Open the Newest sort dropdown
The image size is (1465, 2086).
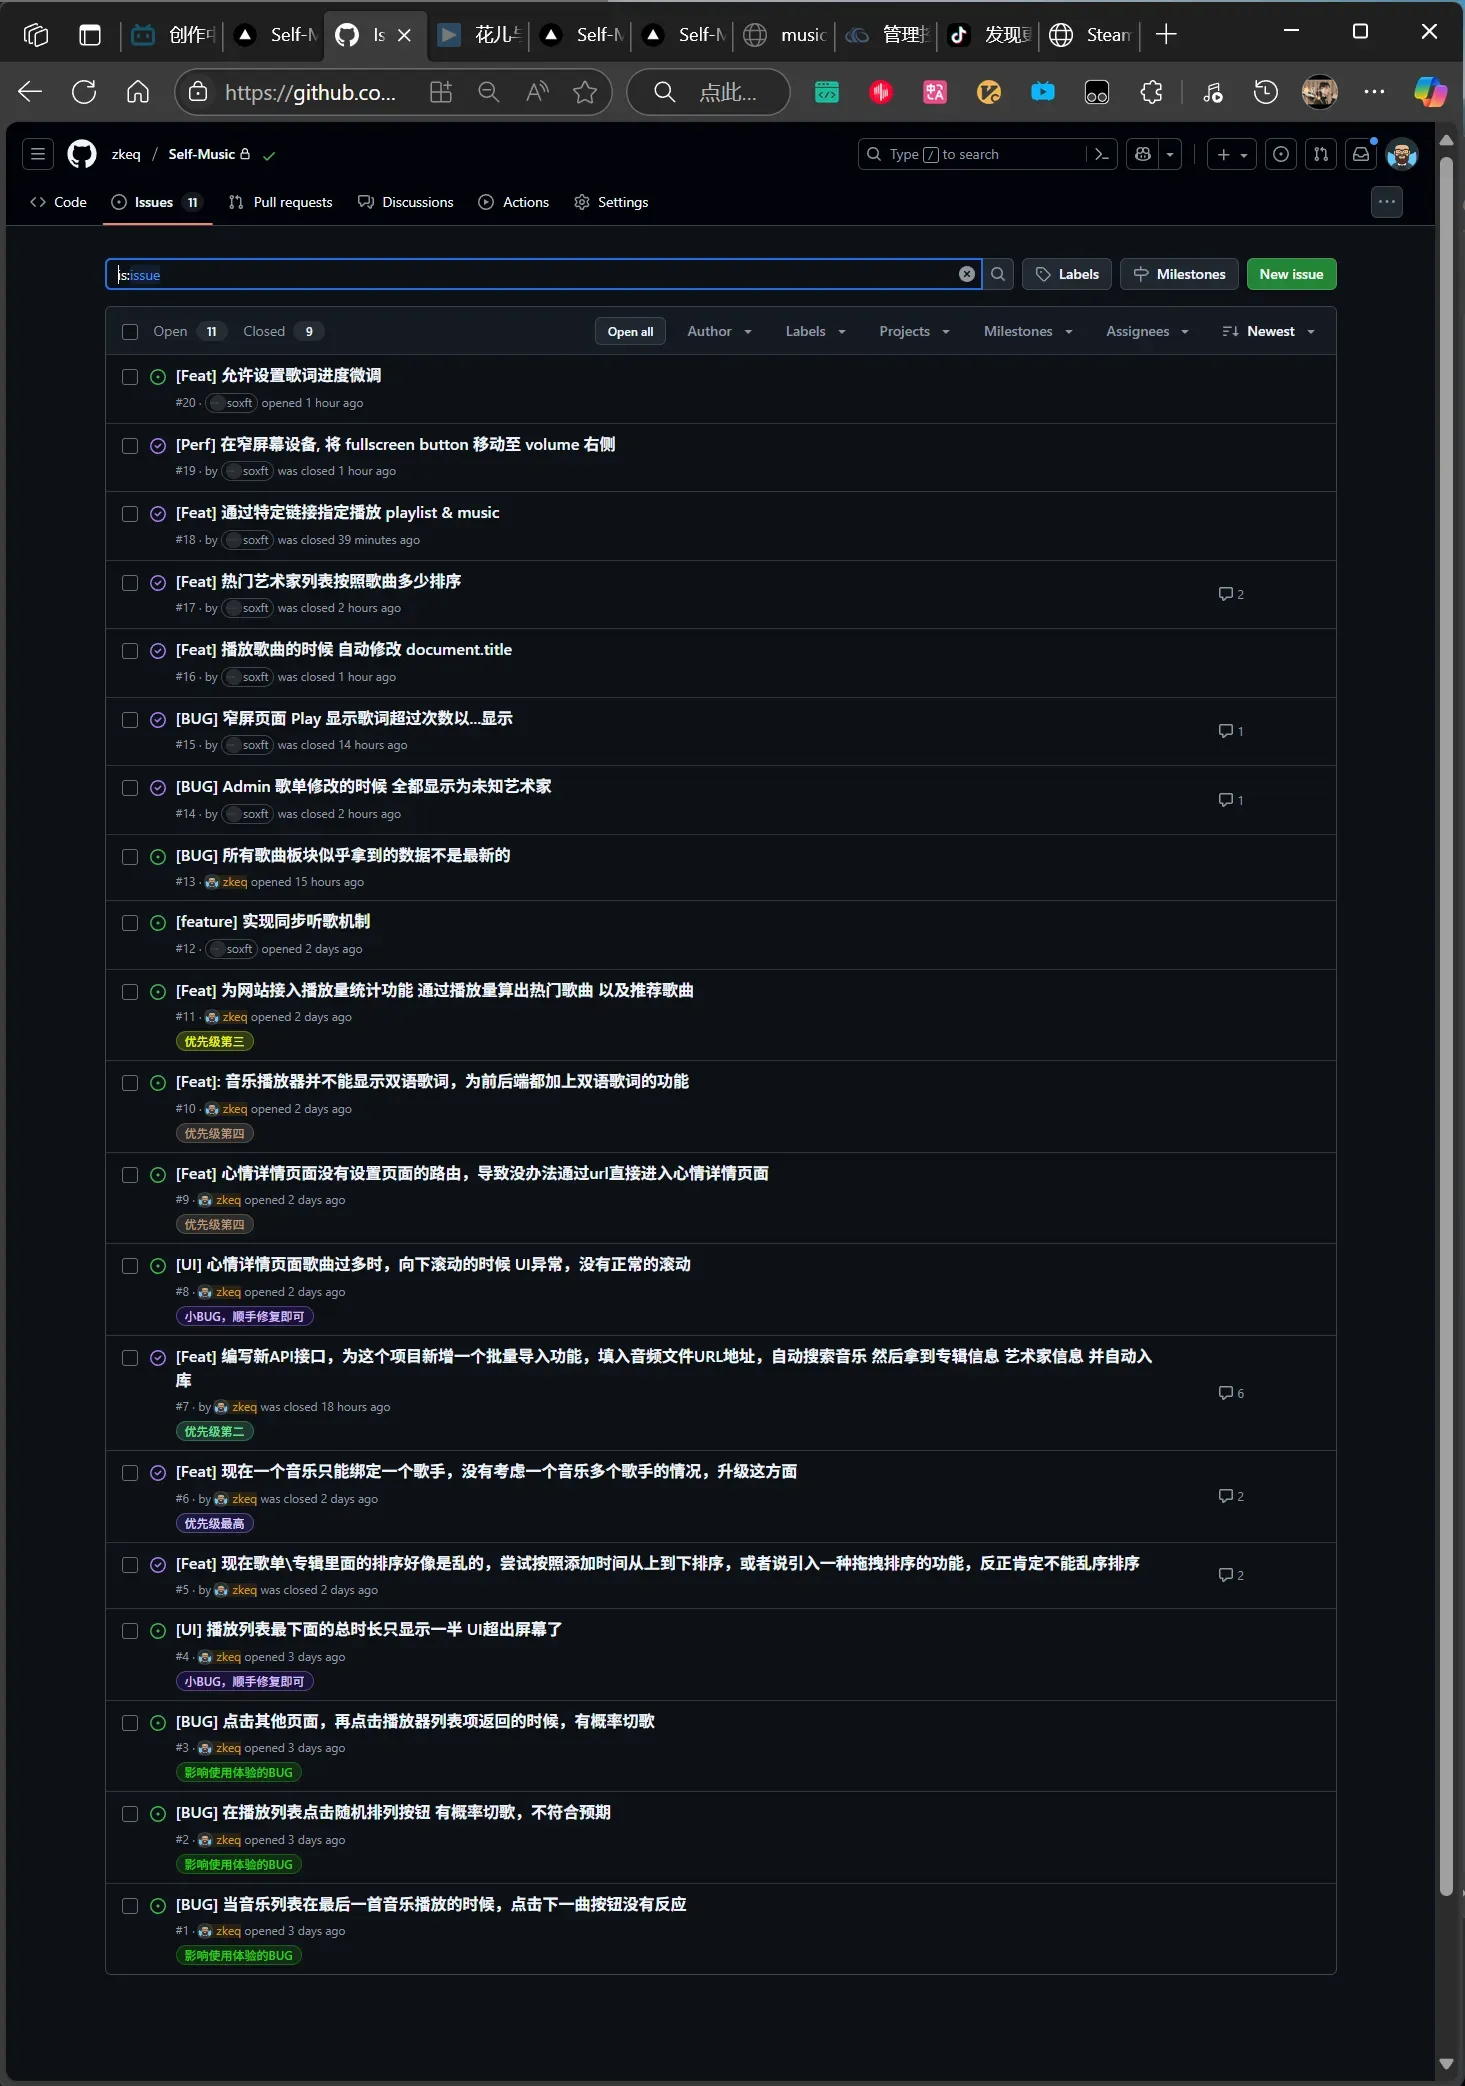coord(1268,332)
